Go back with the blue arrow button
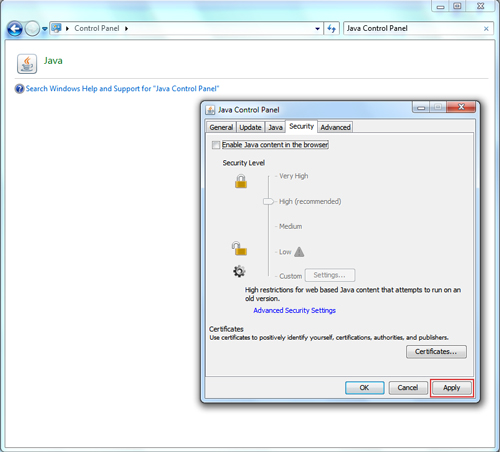 coord(15,29)
